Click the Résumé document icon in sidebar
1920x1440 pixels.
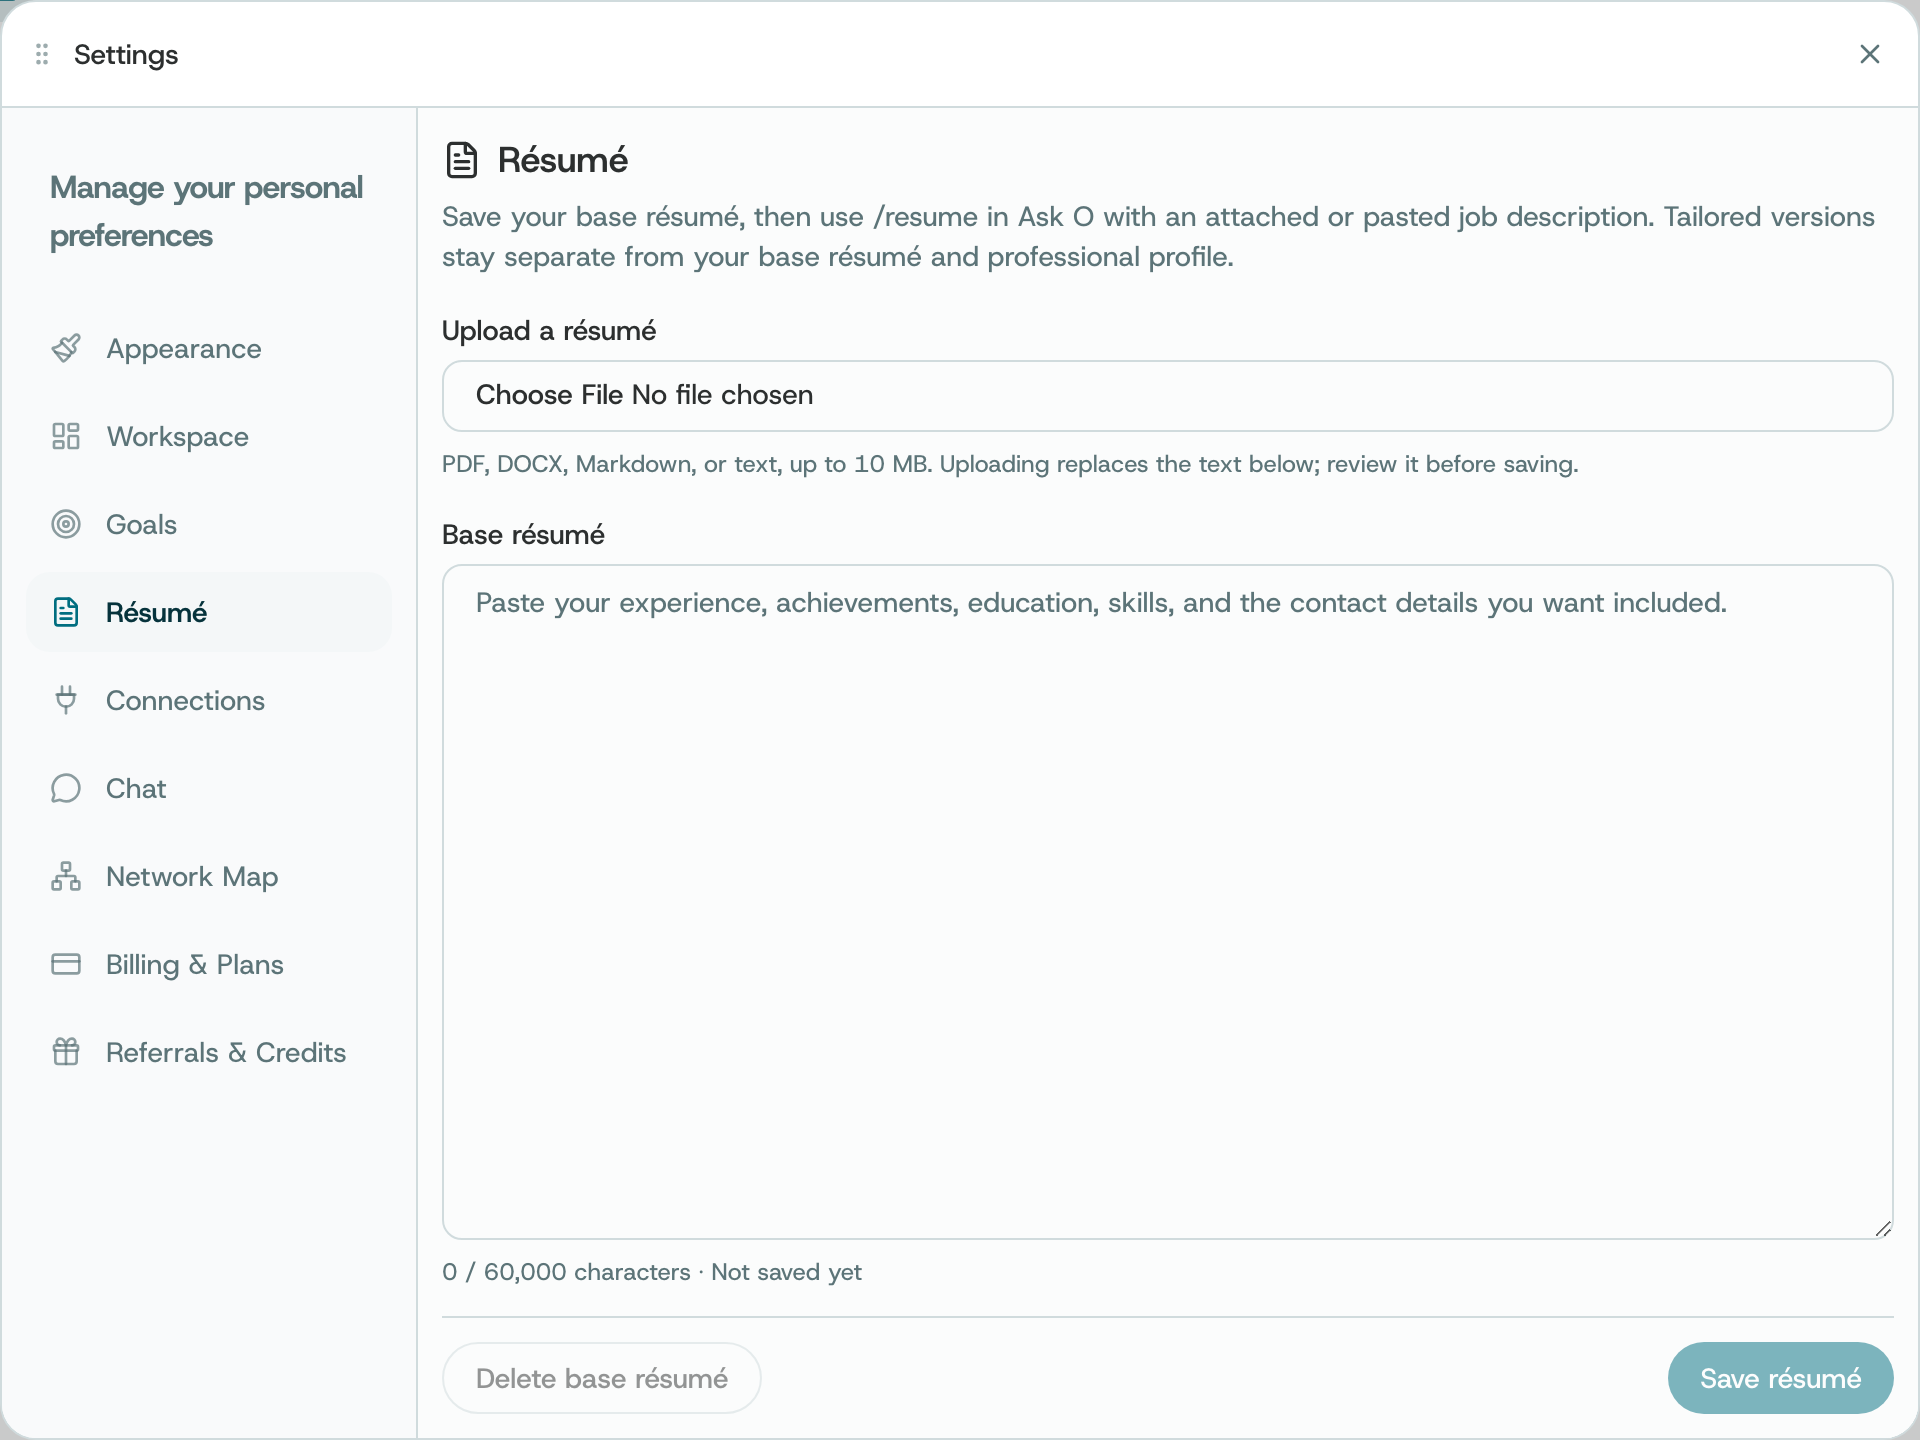[66, 613]
